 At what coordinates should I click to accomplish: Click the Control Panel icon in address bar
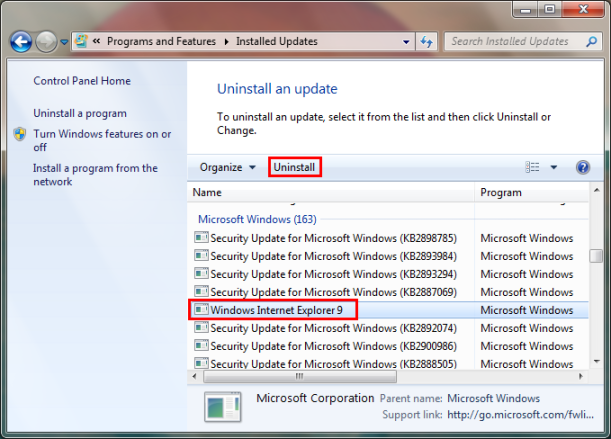(81, 41)
